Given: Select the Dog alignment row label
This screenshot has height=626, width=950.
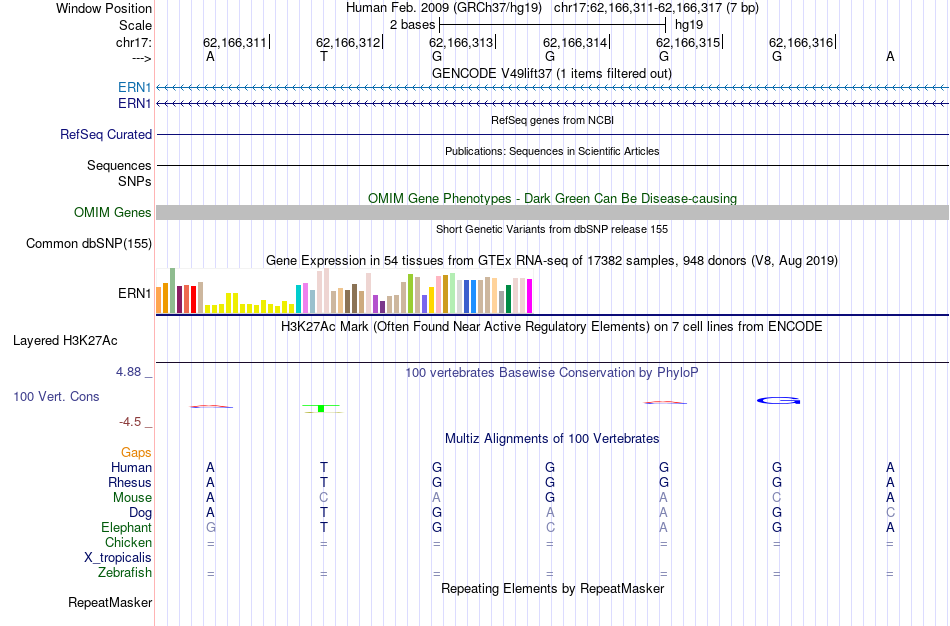Looking at the screenshot, I should tap(141, 513).
